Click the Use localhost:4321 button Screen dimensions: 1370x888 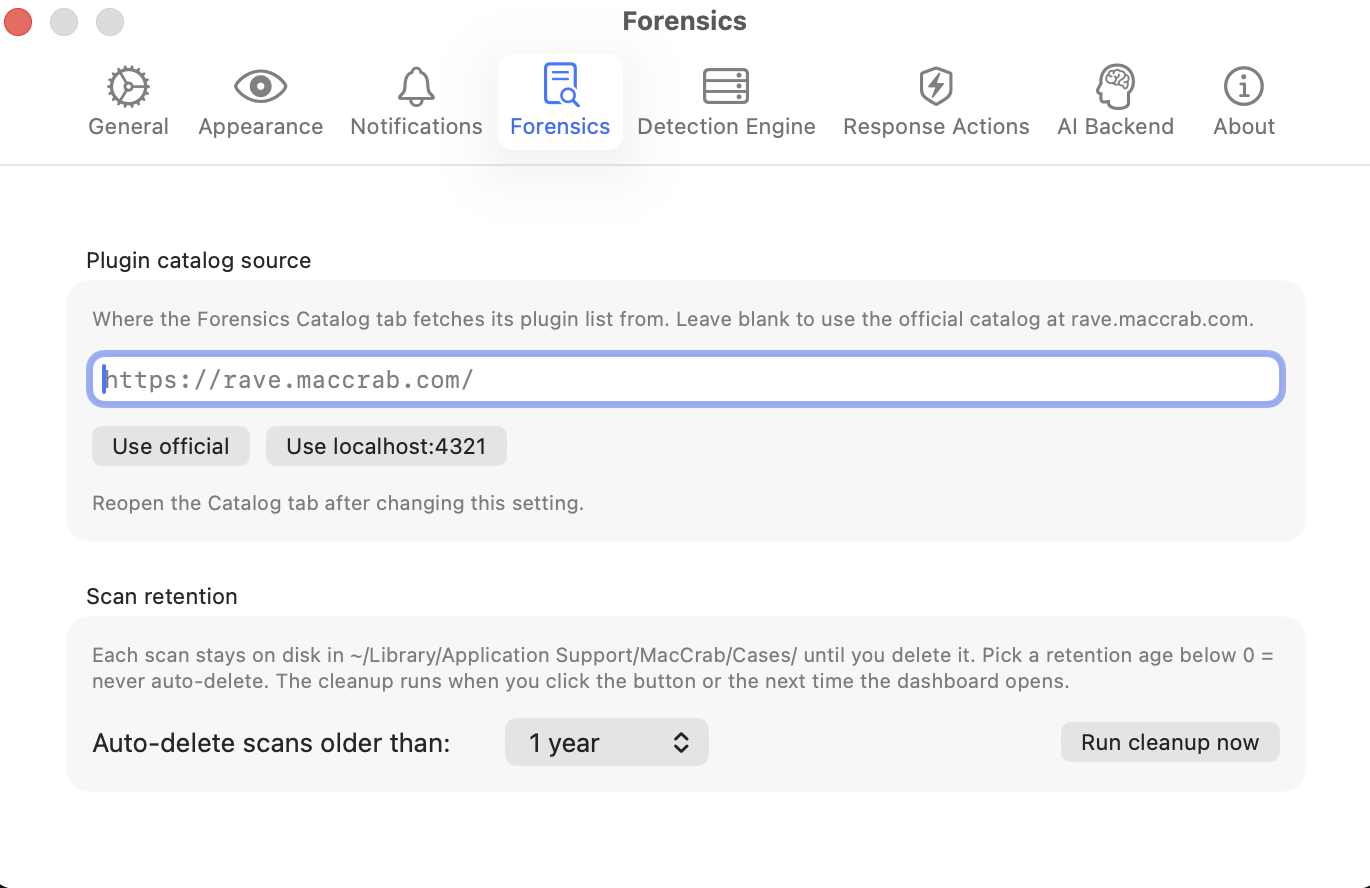pos(386,446)
